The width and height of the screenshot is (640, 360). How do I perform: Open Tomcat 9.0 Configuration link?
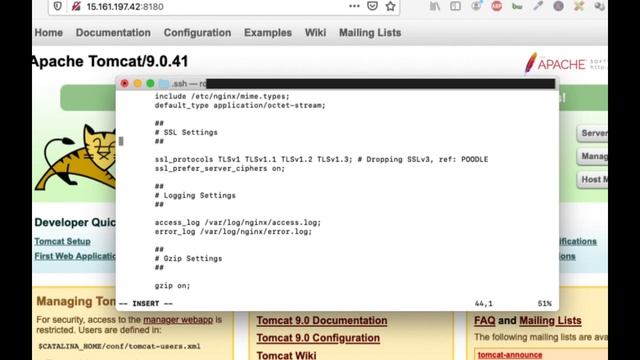pos(318,338)
